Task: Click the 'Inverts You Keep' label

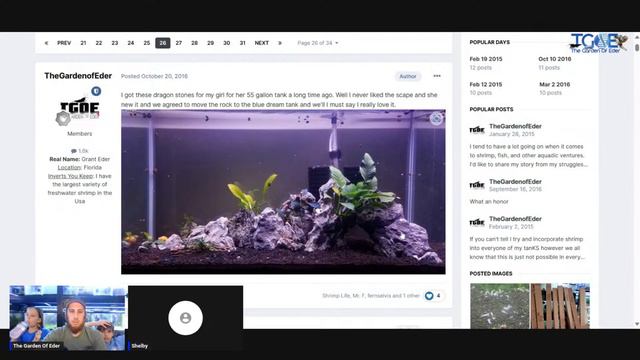Action: [x=71, y=176]
